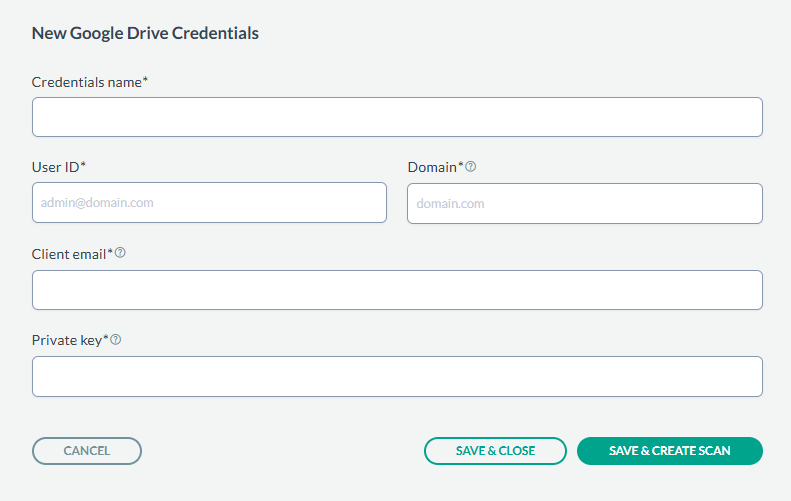Click the Private key info icon
The width and height of the screenshot is (791, 501).
(116, 340)
